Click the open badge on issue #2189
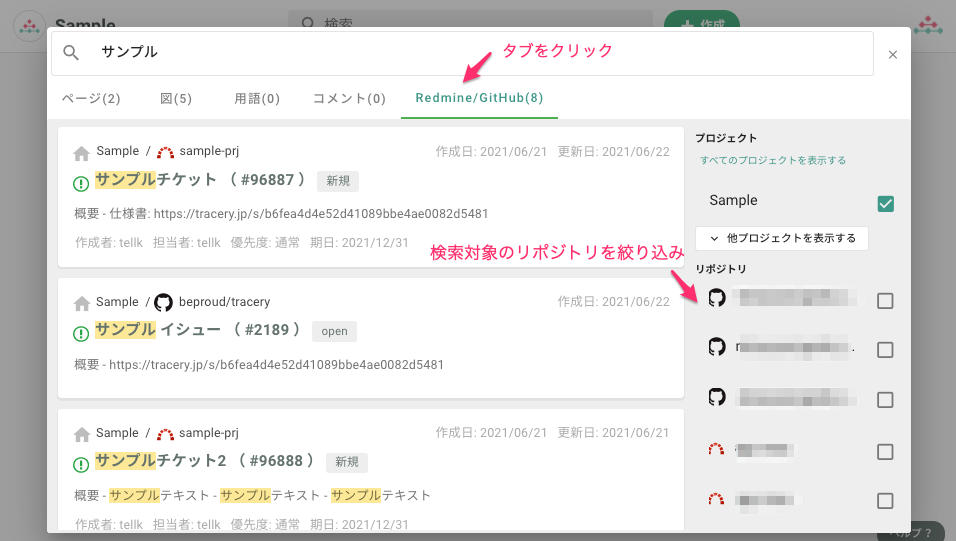Viewport: 956px width, 541px height. tap(334, 331)
